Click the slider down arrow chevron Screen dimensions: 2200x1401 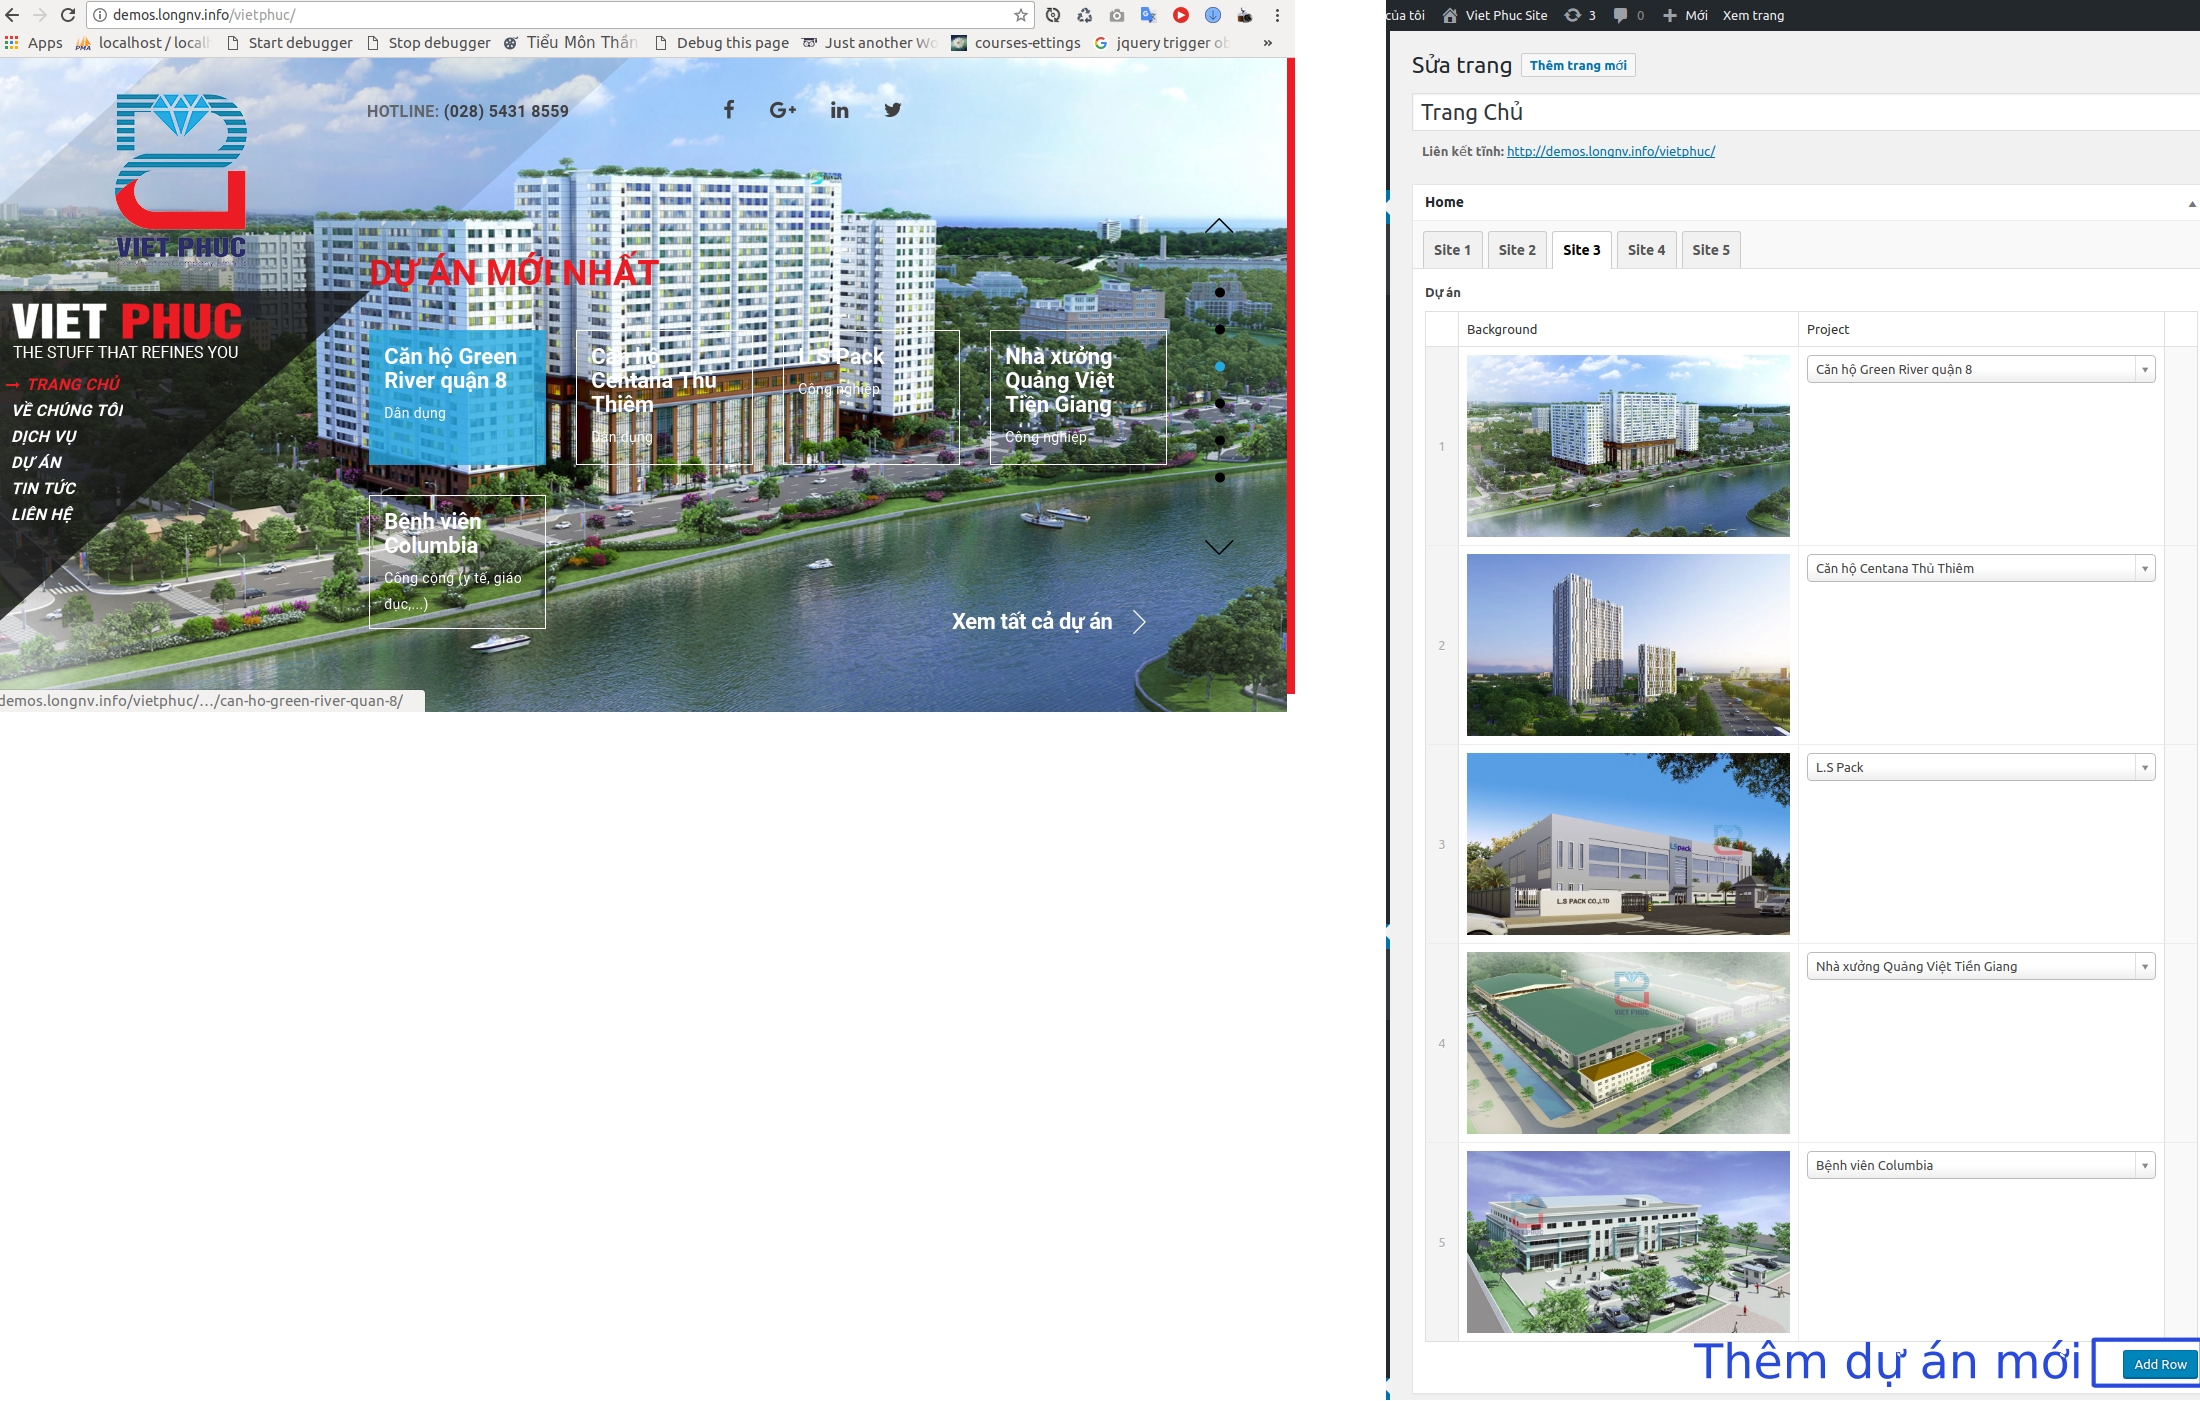click(x=1219, y=547)
